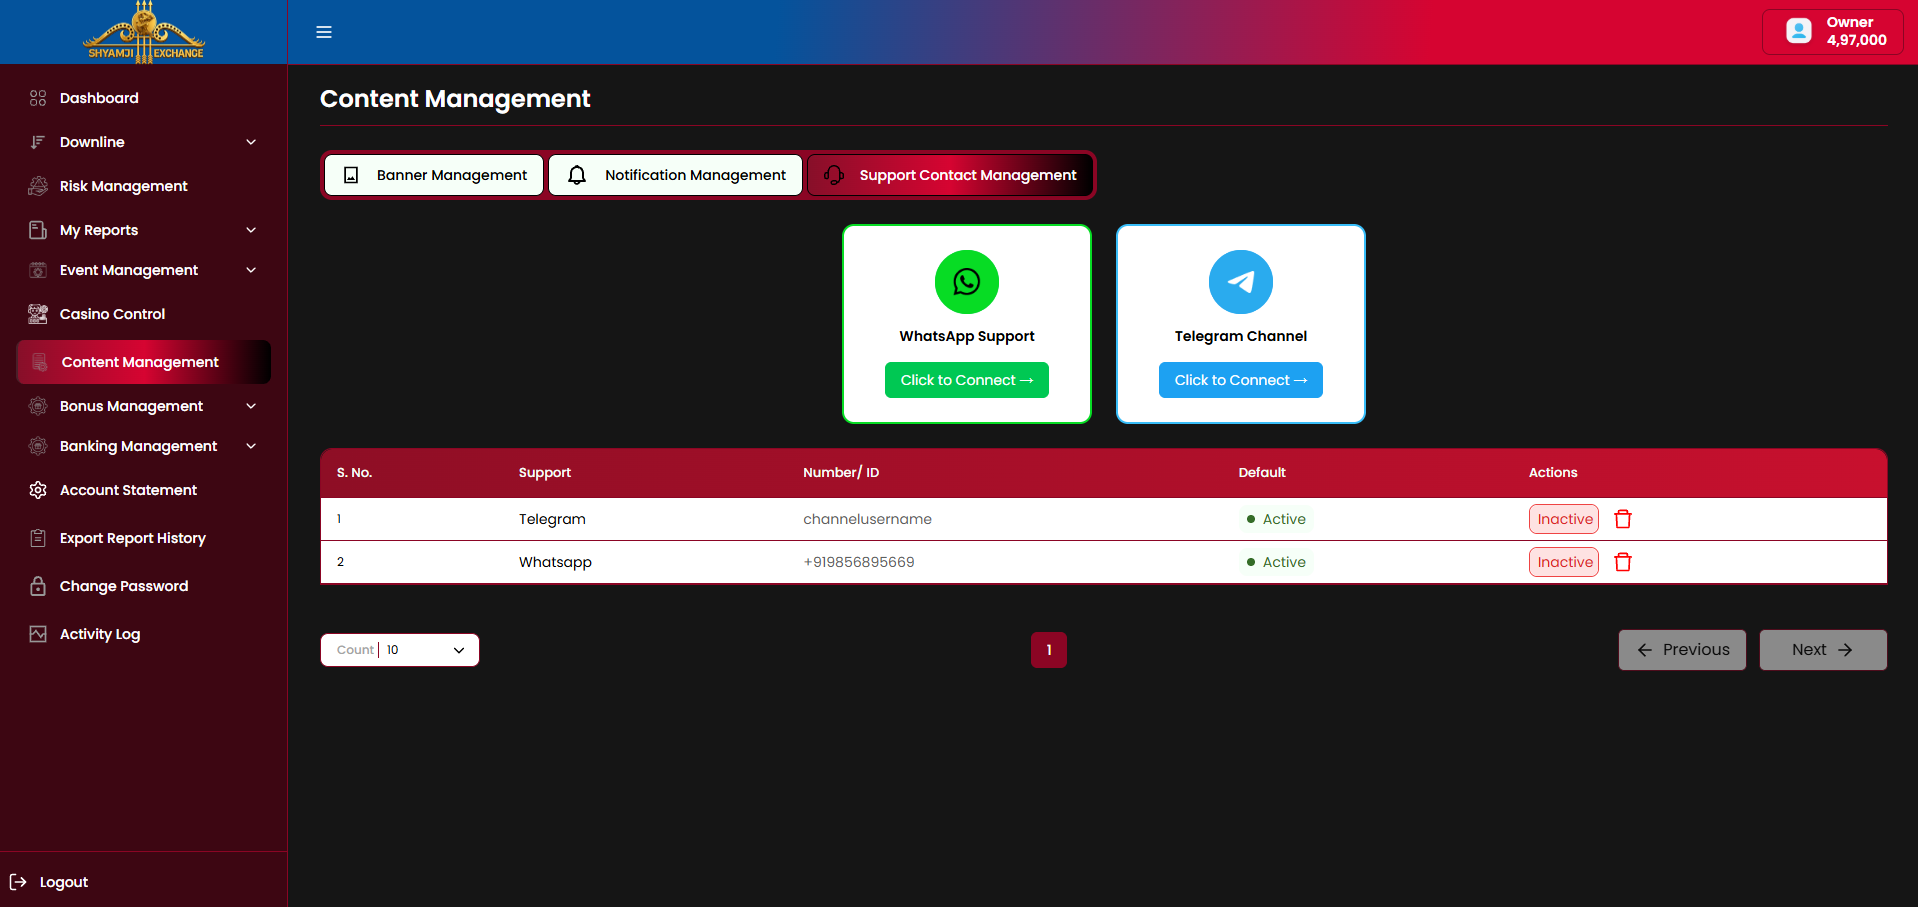1918x907 pixels.
Task: Click the headset icon on Support Contact
Action: 834,175
